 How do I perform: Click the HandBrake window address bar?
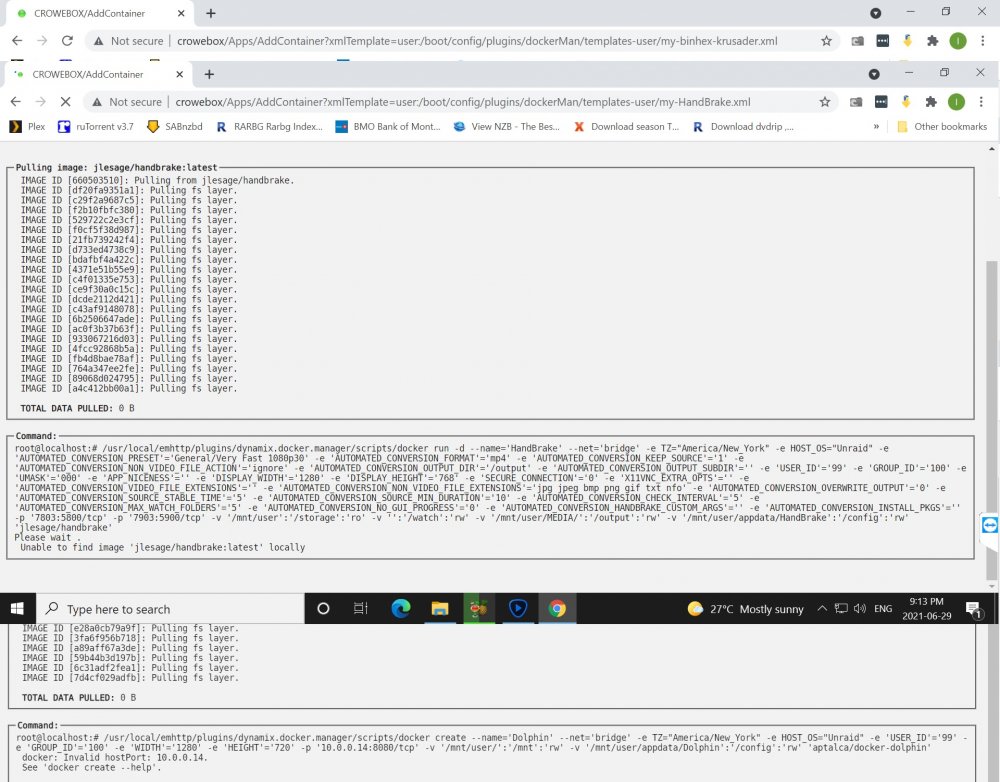462,102
